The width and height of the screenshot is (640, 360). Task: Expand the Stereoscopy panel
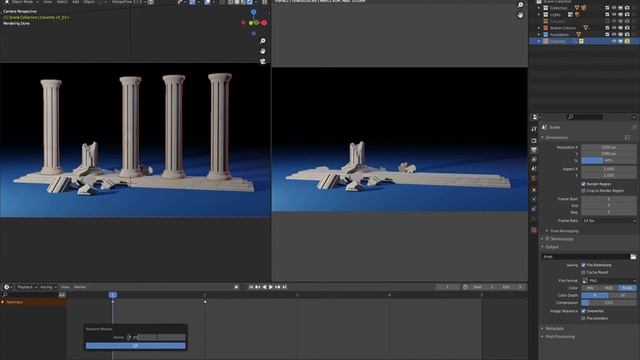pyautogui.click(x=543, y=239)
